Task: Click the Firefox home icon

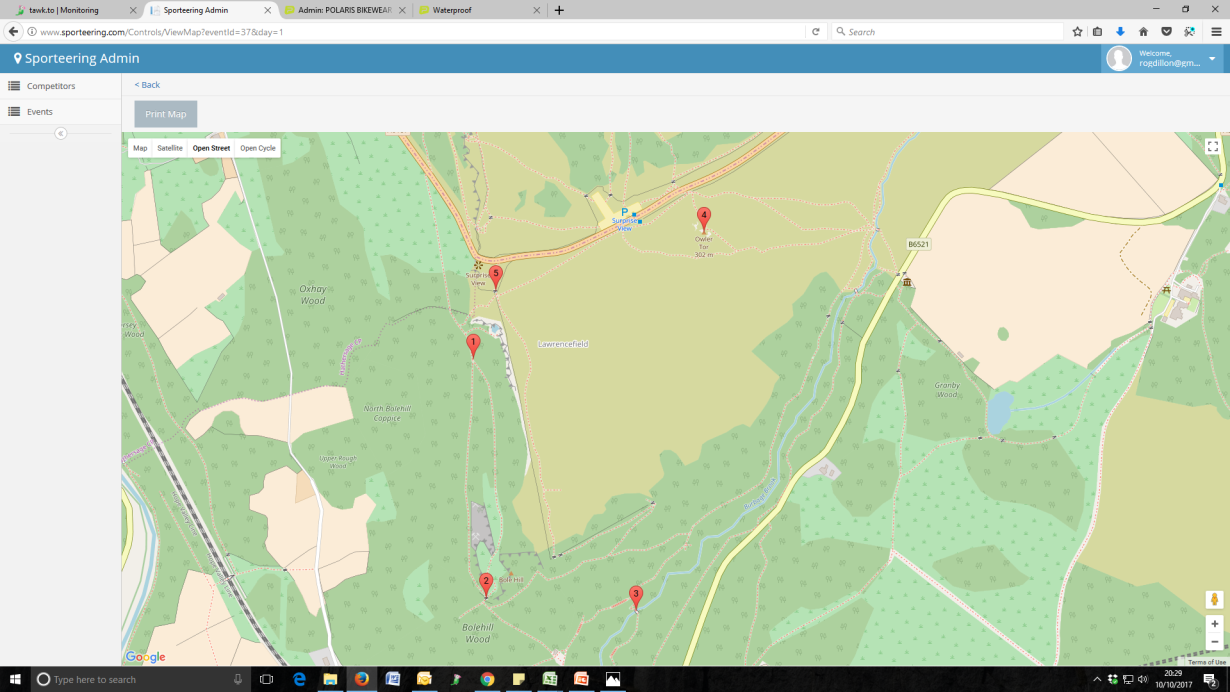Action: [1143, 31]
